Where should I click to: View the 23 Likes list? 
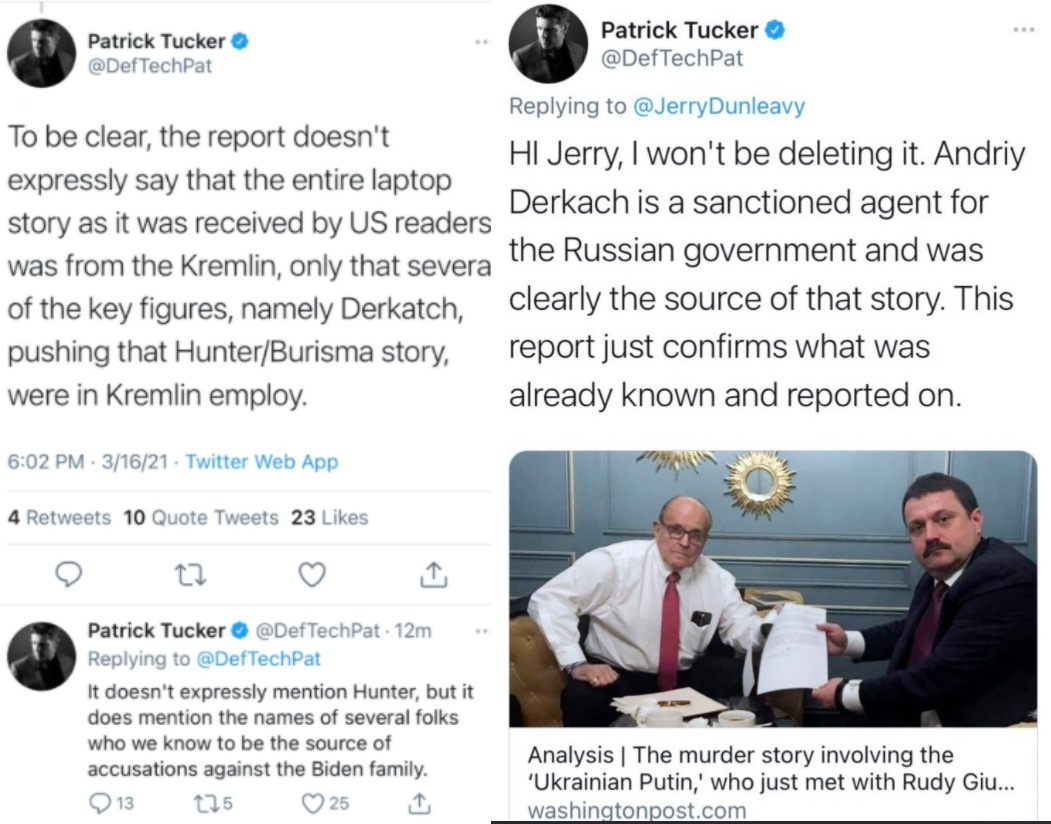click(329, 518)
